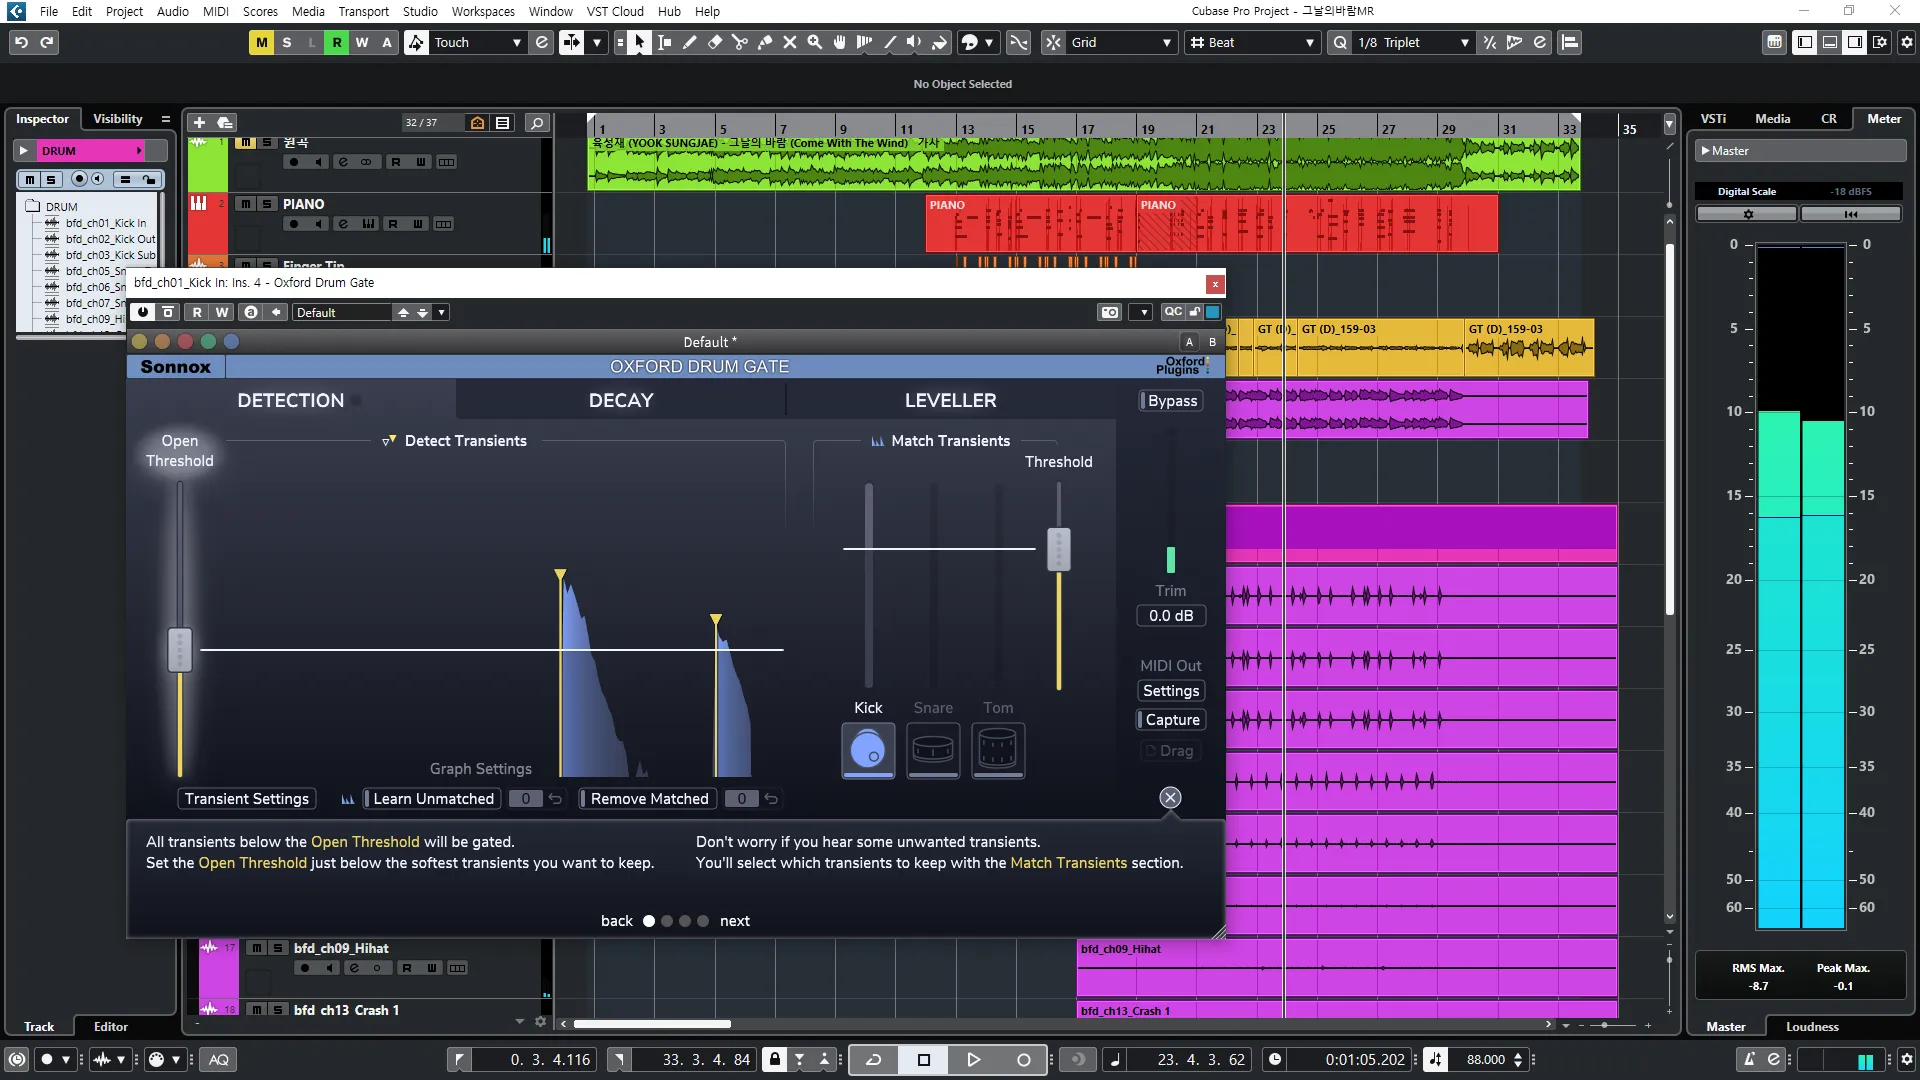Switch to the DECAY tab
The width and height of the screenshot is (1920, 1080).
620,400
